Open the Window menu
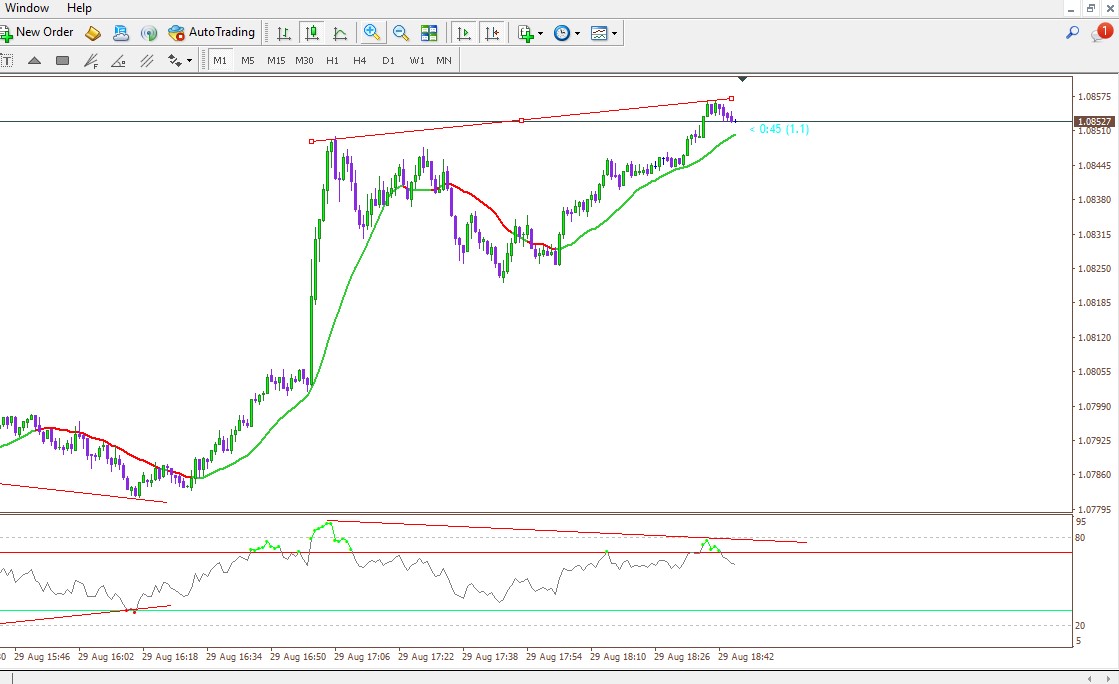The width and height of the screenshot is (1119, 684). tap(27, 8)
